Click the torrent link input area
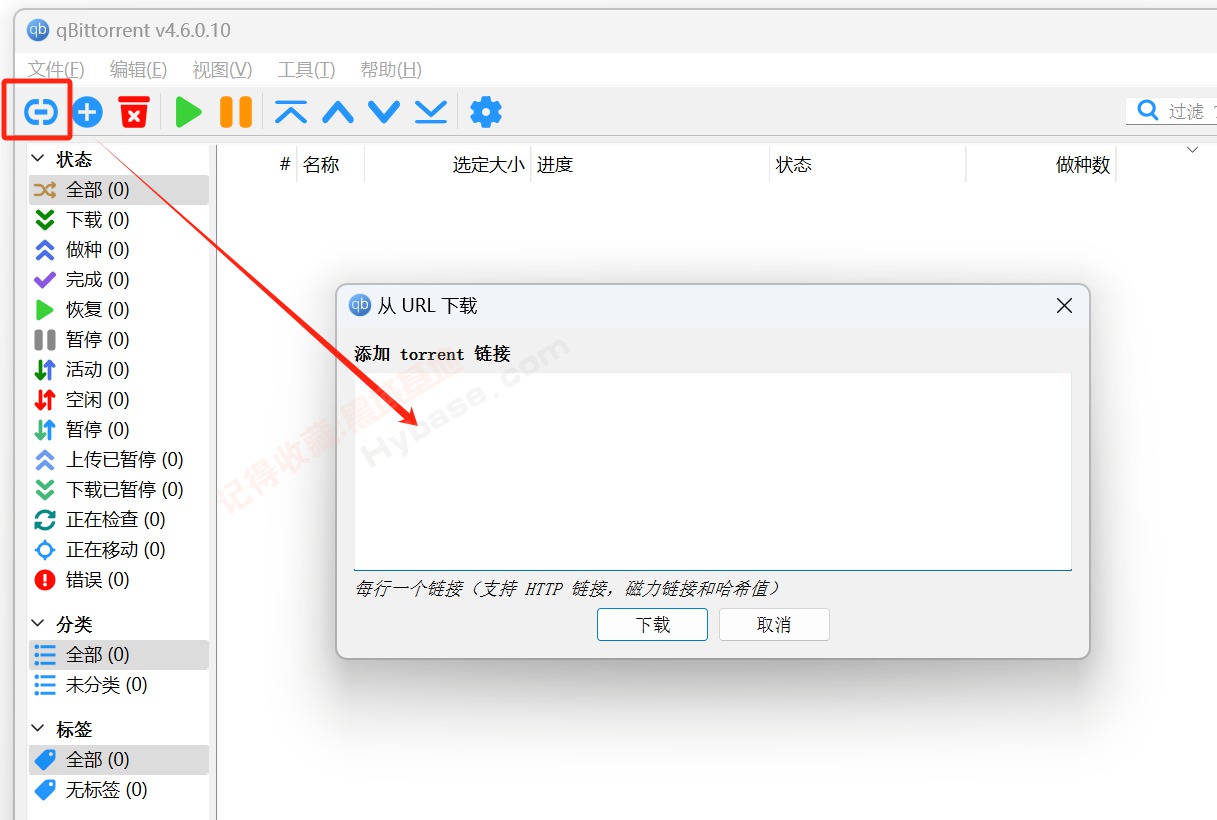The height and width of the screenshot is (820, 1217). (712, 470)
